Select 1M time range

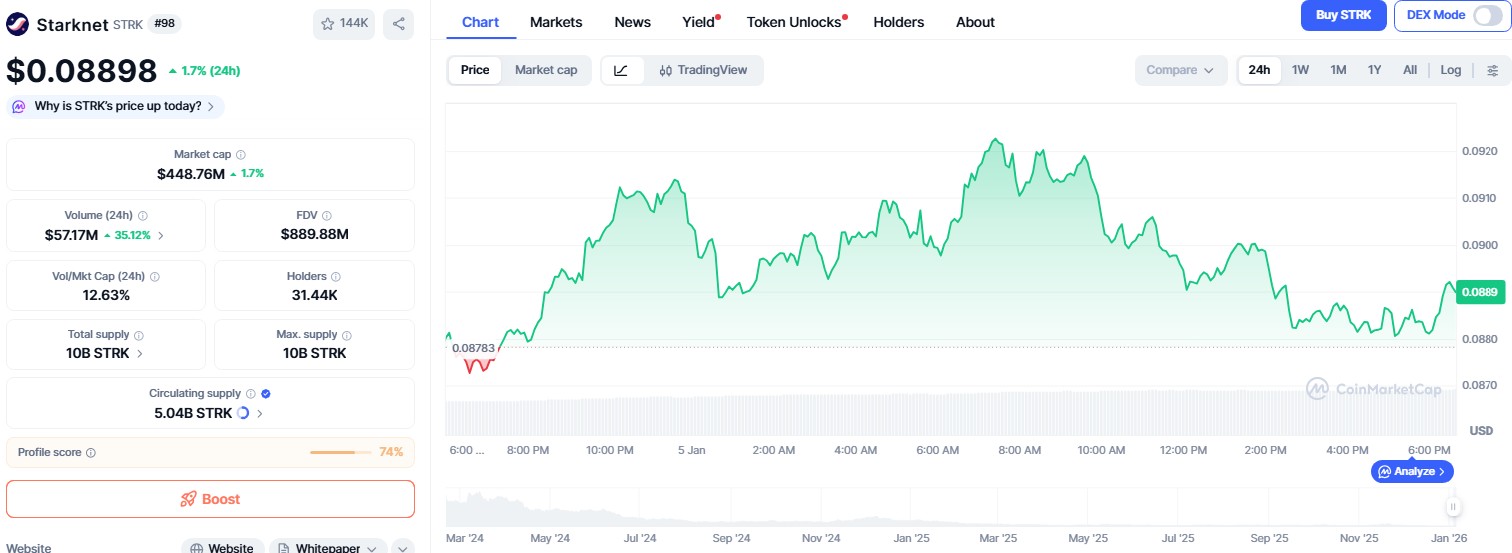1338,70
